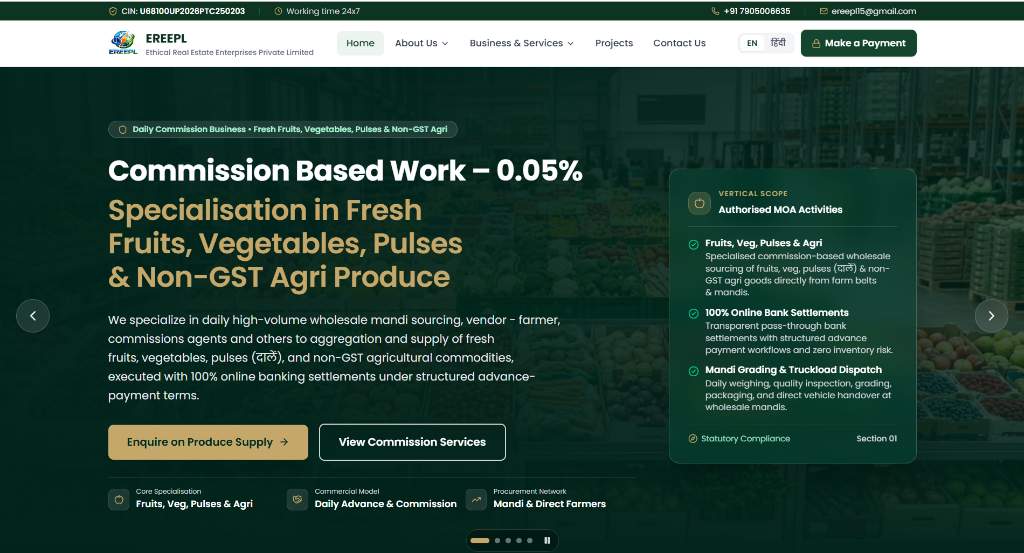Click Ethical Real Estate Enterprises Private Limited tagline
The image size is (1024, 553).
pos(229,52)
